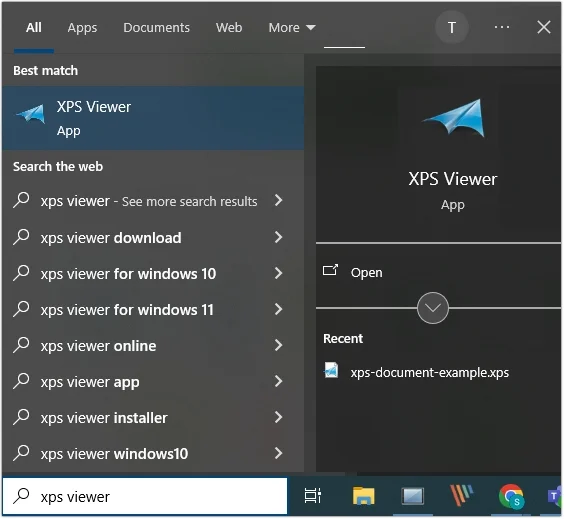The image size is (564, 519).
Task: Open the More dropdown filter
Action: tap(292, 28)
